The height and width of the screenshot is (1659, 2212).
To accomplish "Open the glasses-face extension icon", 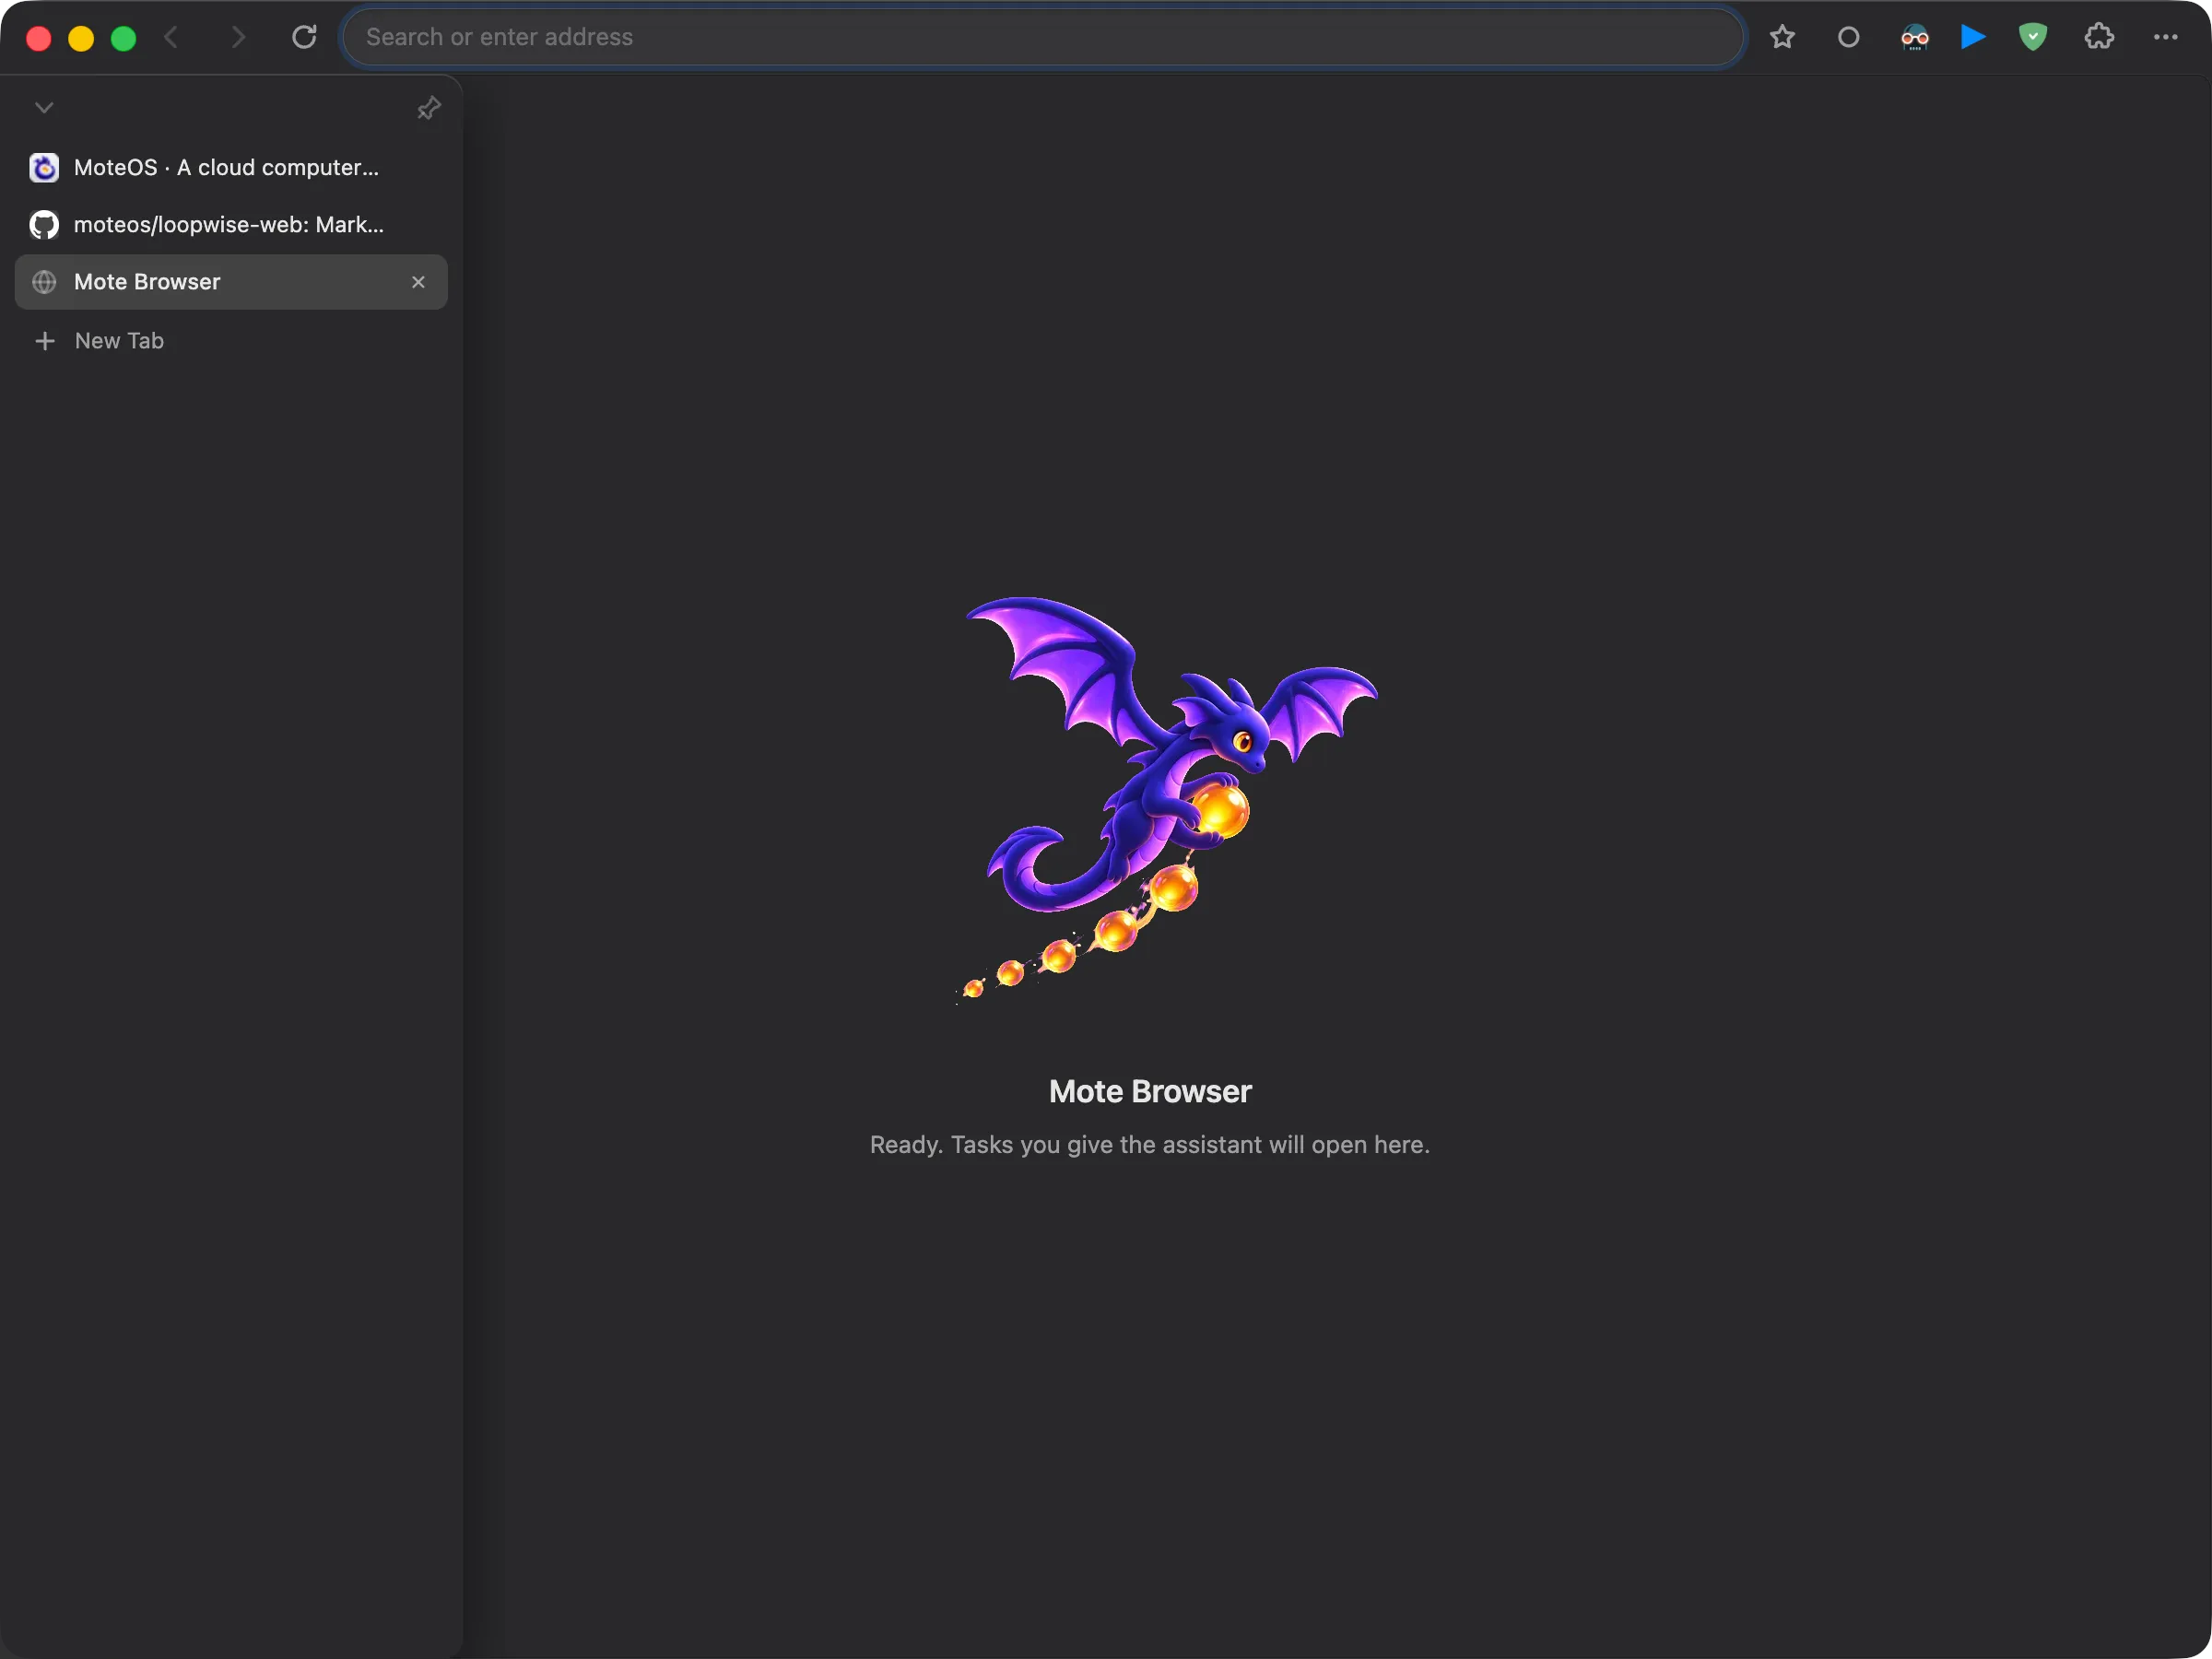I will pos(1914,38).
